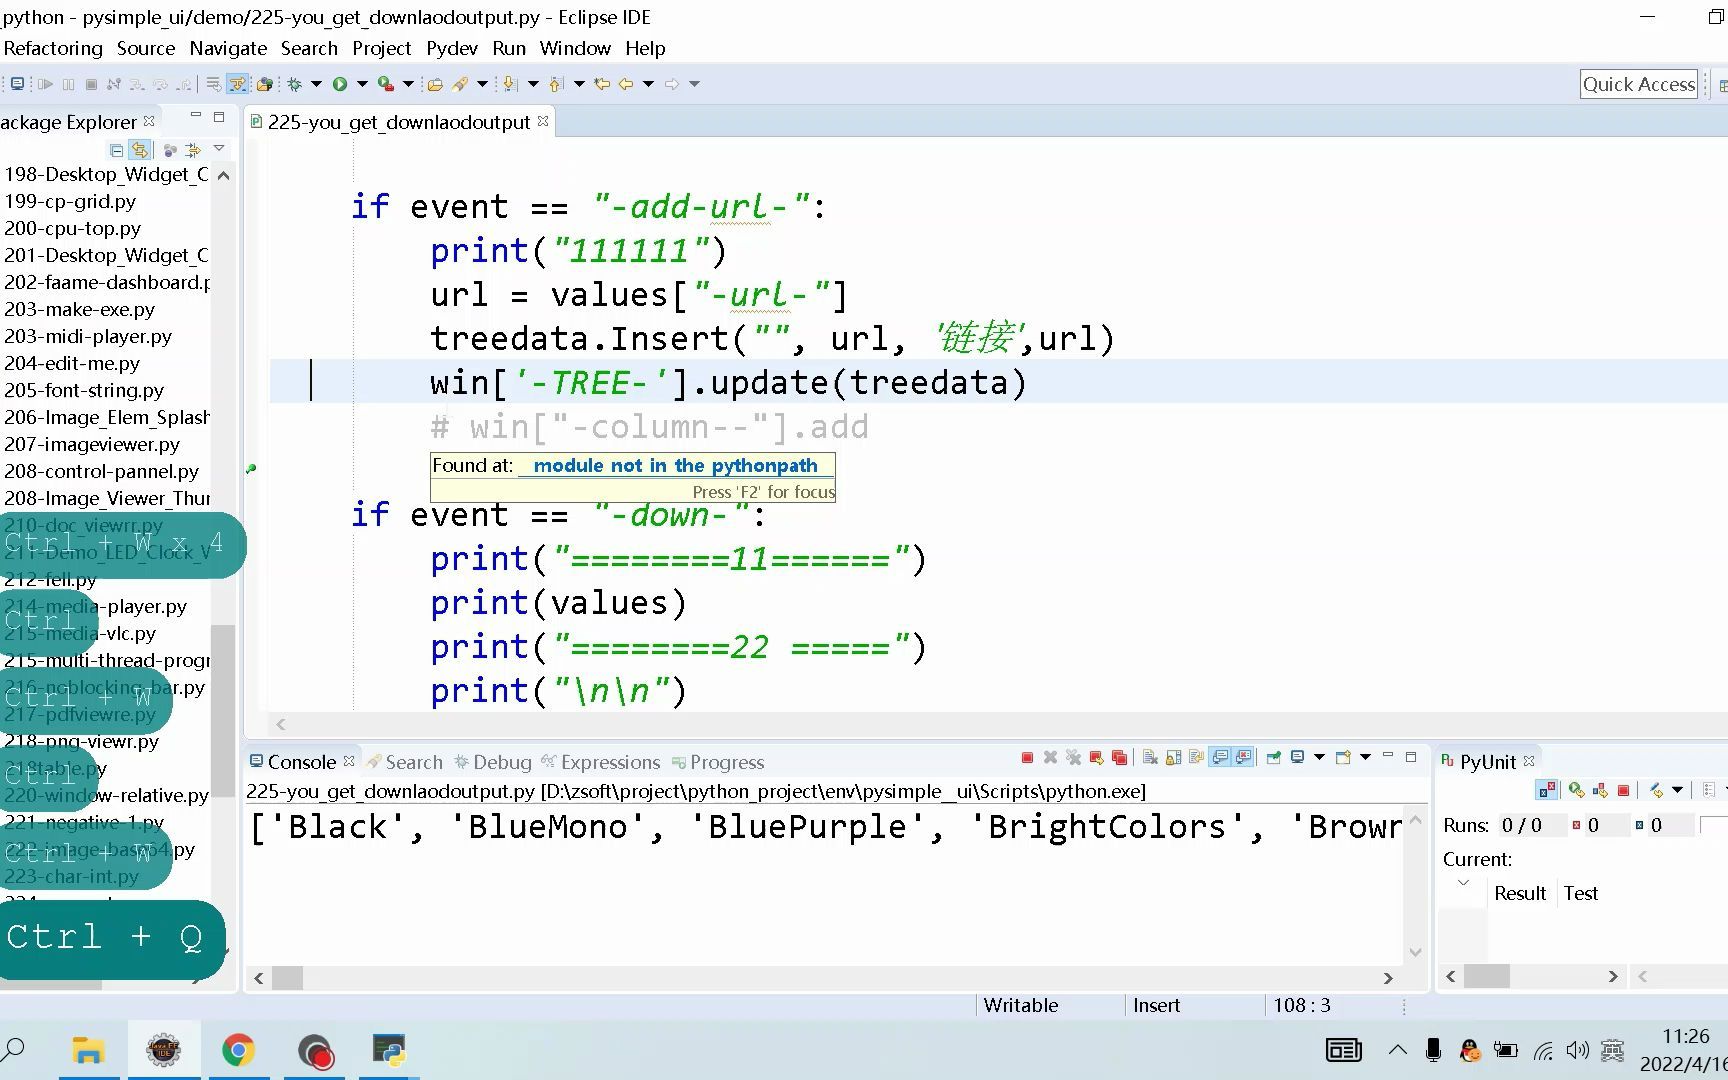1728x1080 pixels.
Task: Navigate Back with yellow left arrow
Action: point(626,84)
